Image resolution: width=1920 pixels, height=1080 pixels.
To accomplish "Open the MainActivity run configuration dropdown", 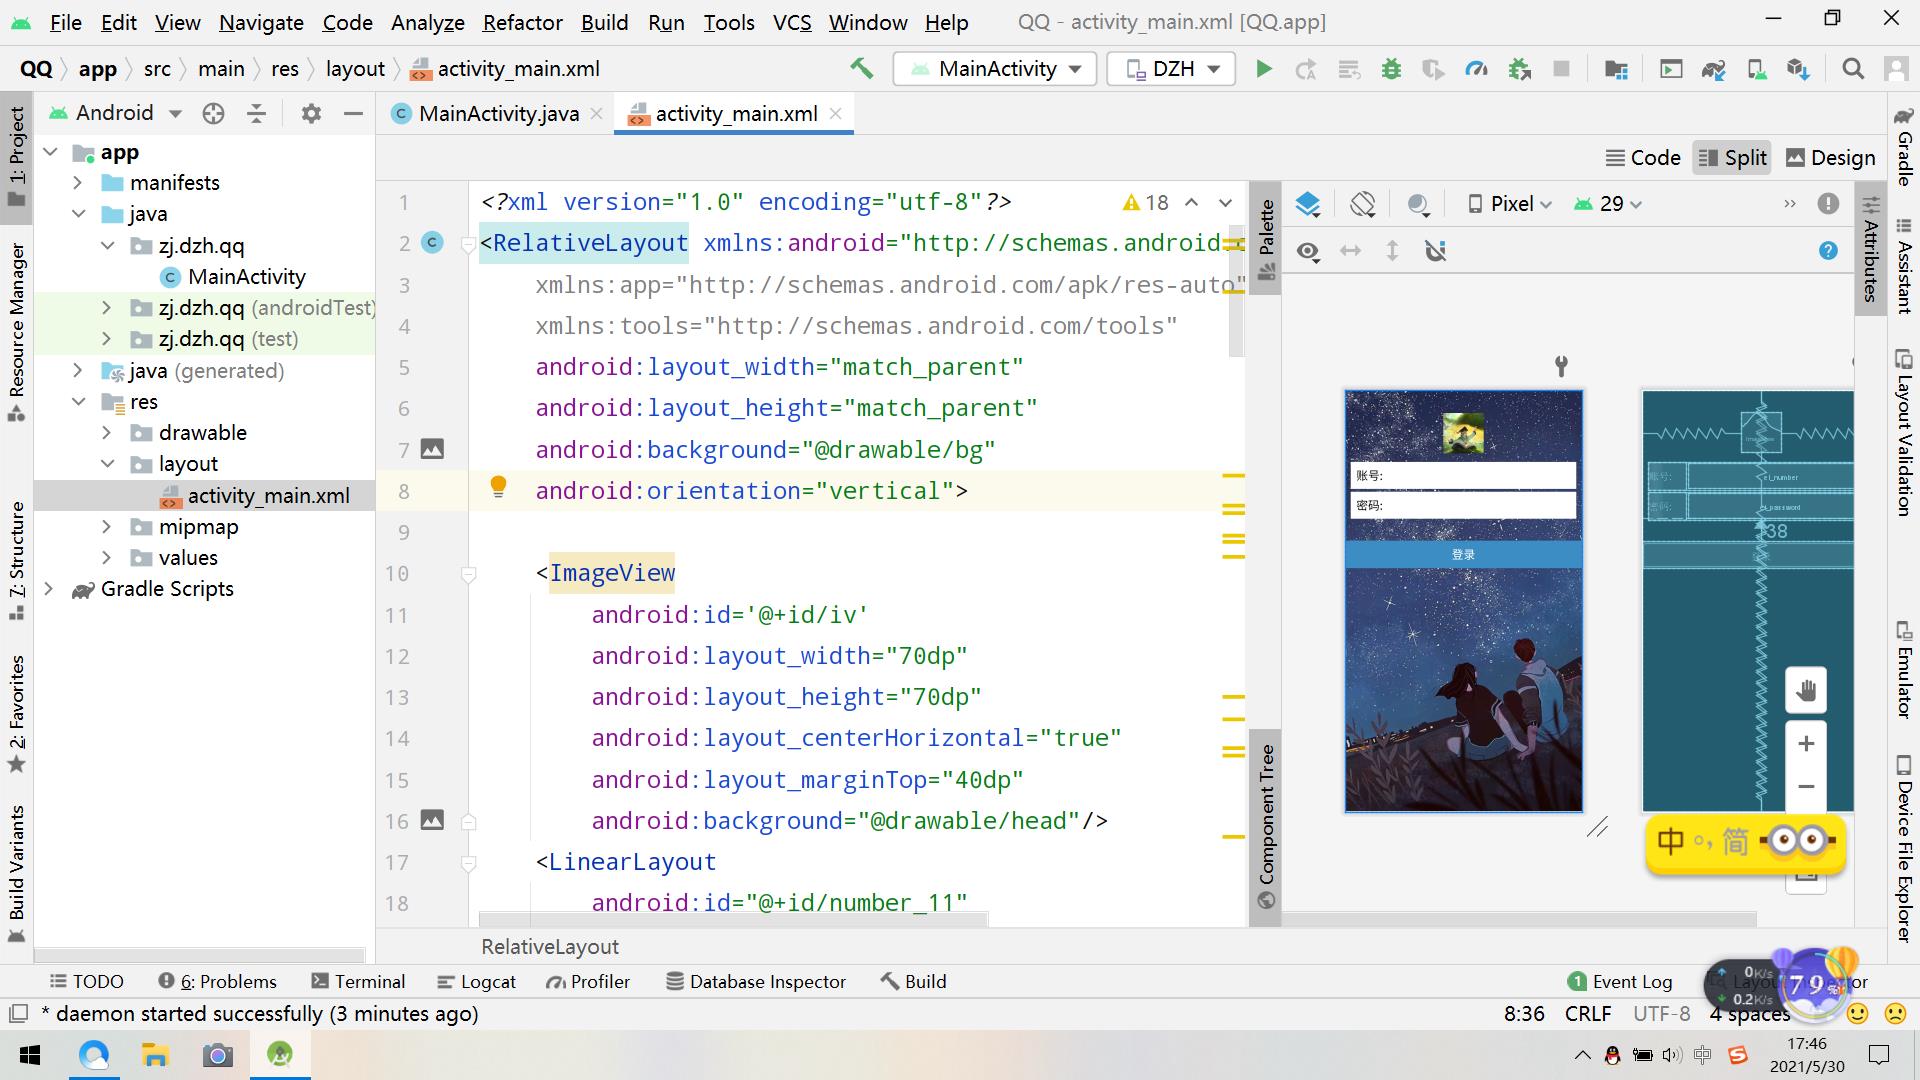I will point(995,69).
